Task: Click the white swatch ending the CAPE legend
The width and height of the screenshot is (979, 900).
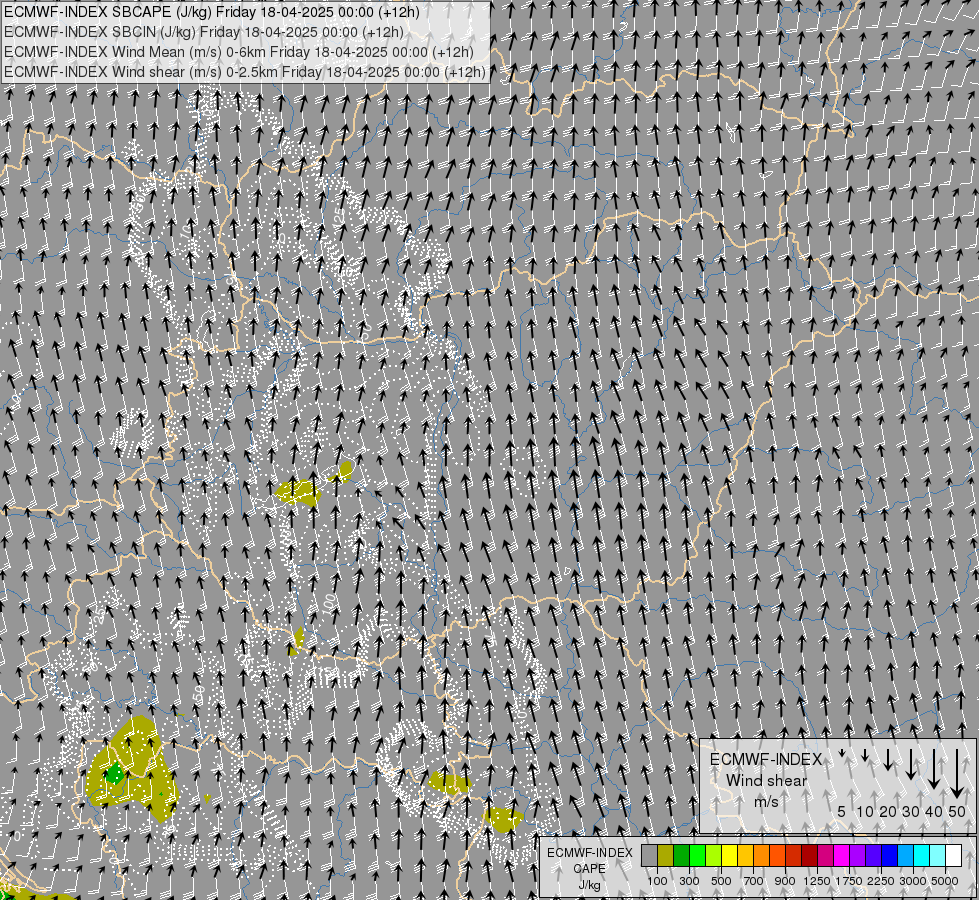Action: click(953, 856)
